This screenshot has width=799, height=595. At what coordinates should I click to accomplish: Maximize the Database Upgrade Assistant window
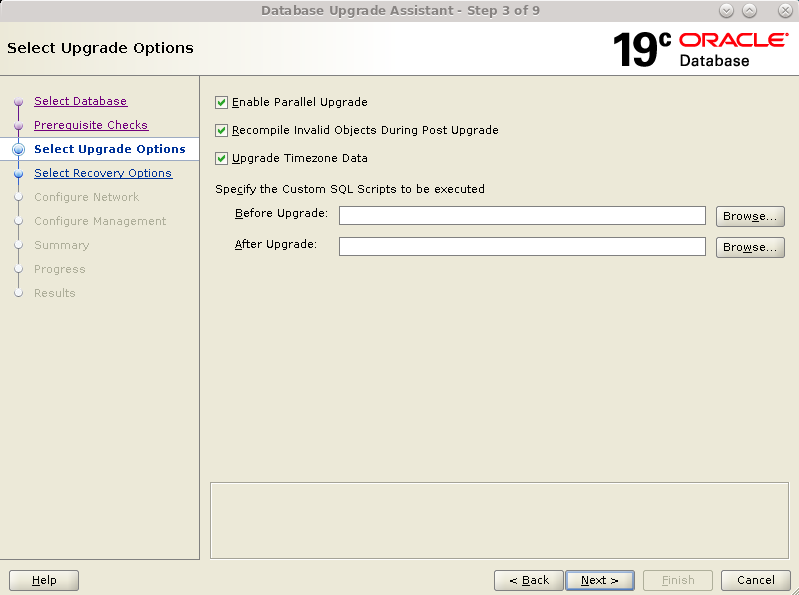pyautogui.click(x=749, y=11)
